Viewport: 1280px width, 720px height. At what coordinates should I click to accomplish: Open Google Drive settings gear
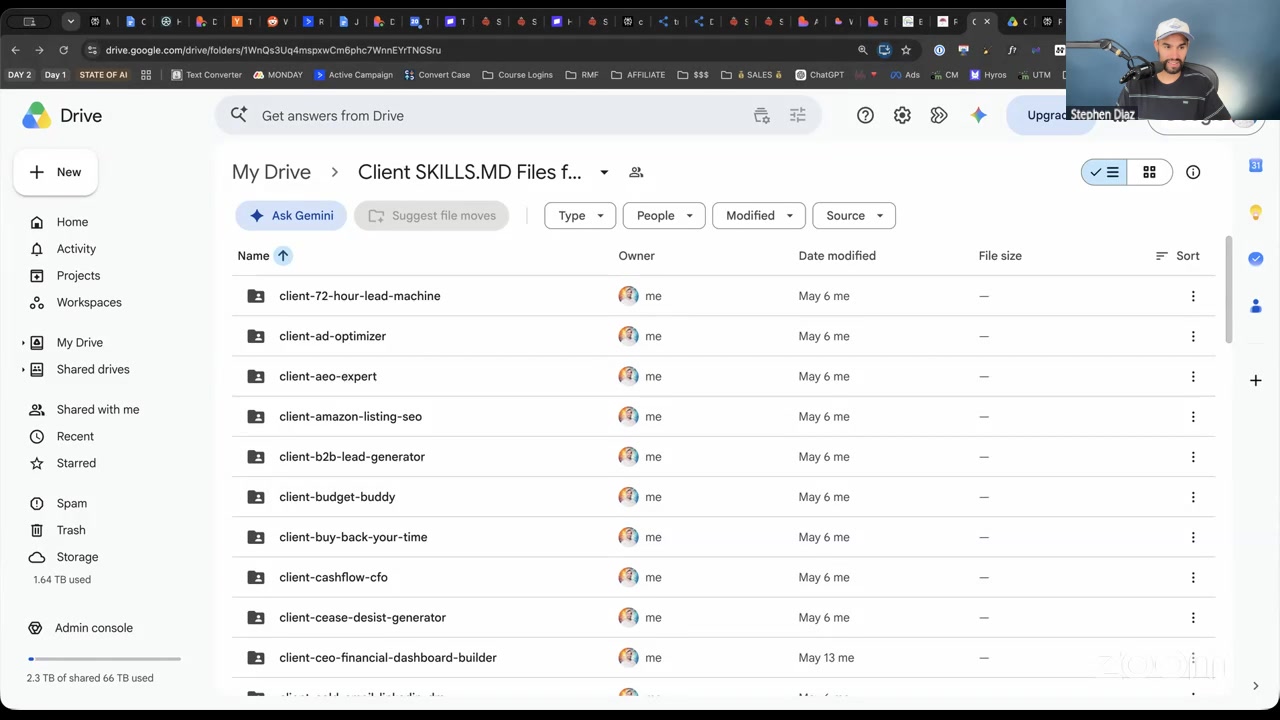point(902,116)
